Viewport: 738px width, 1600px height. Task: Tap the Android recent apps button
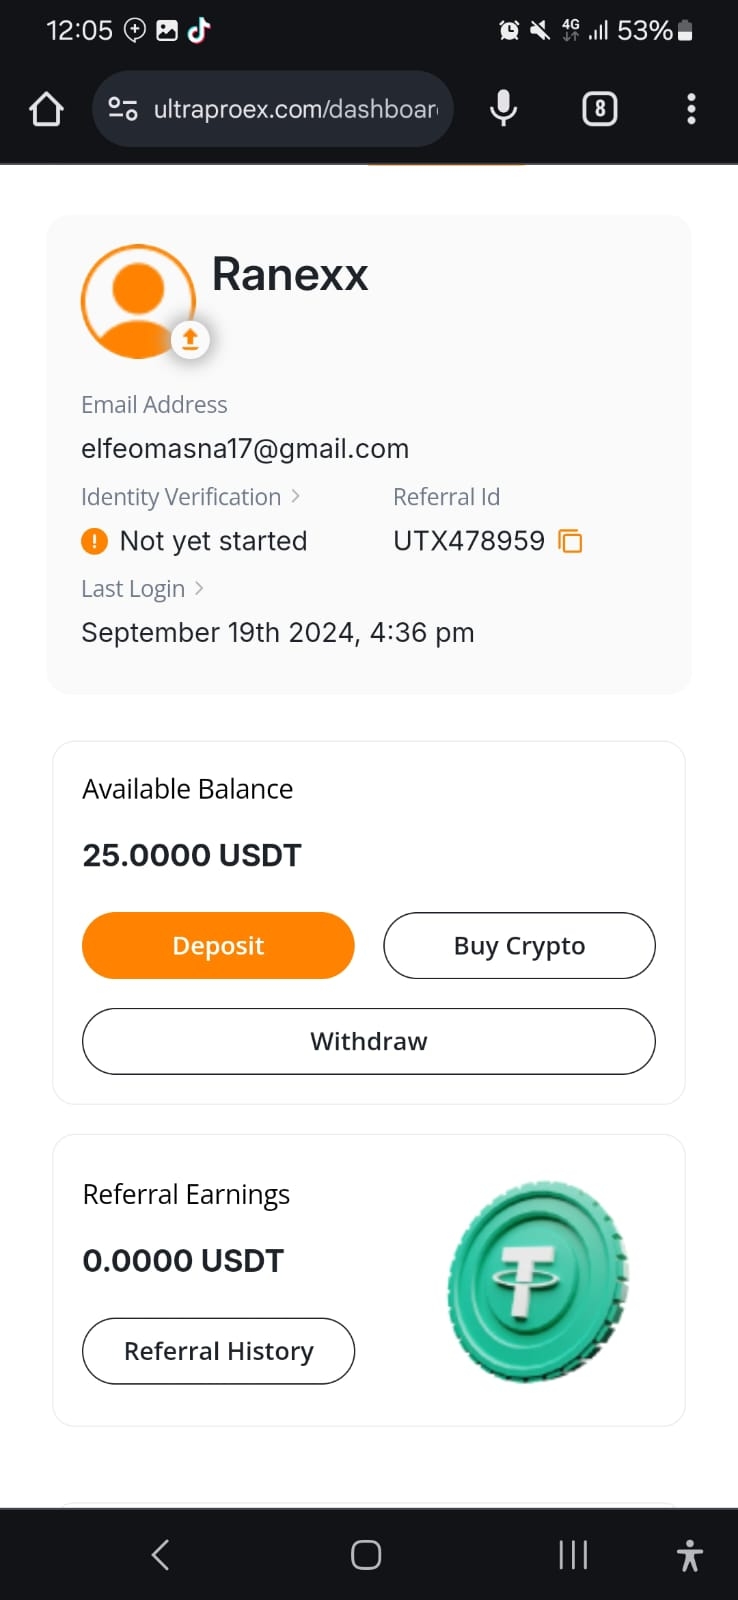coord(573,1554)
